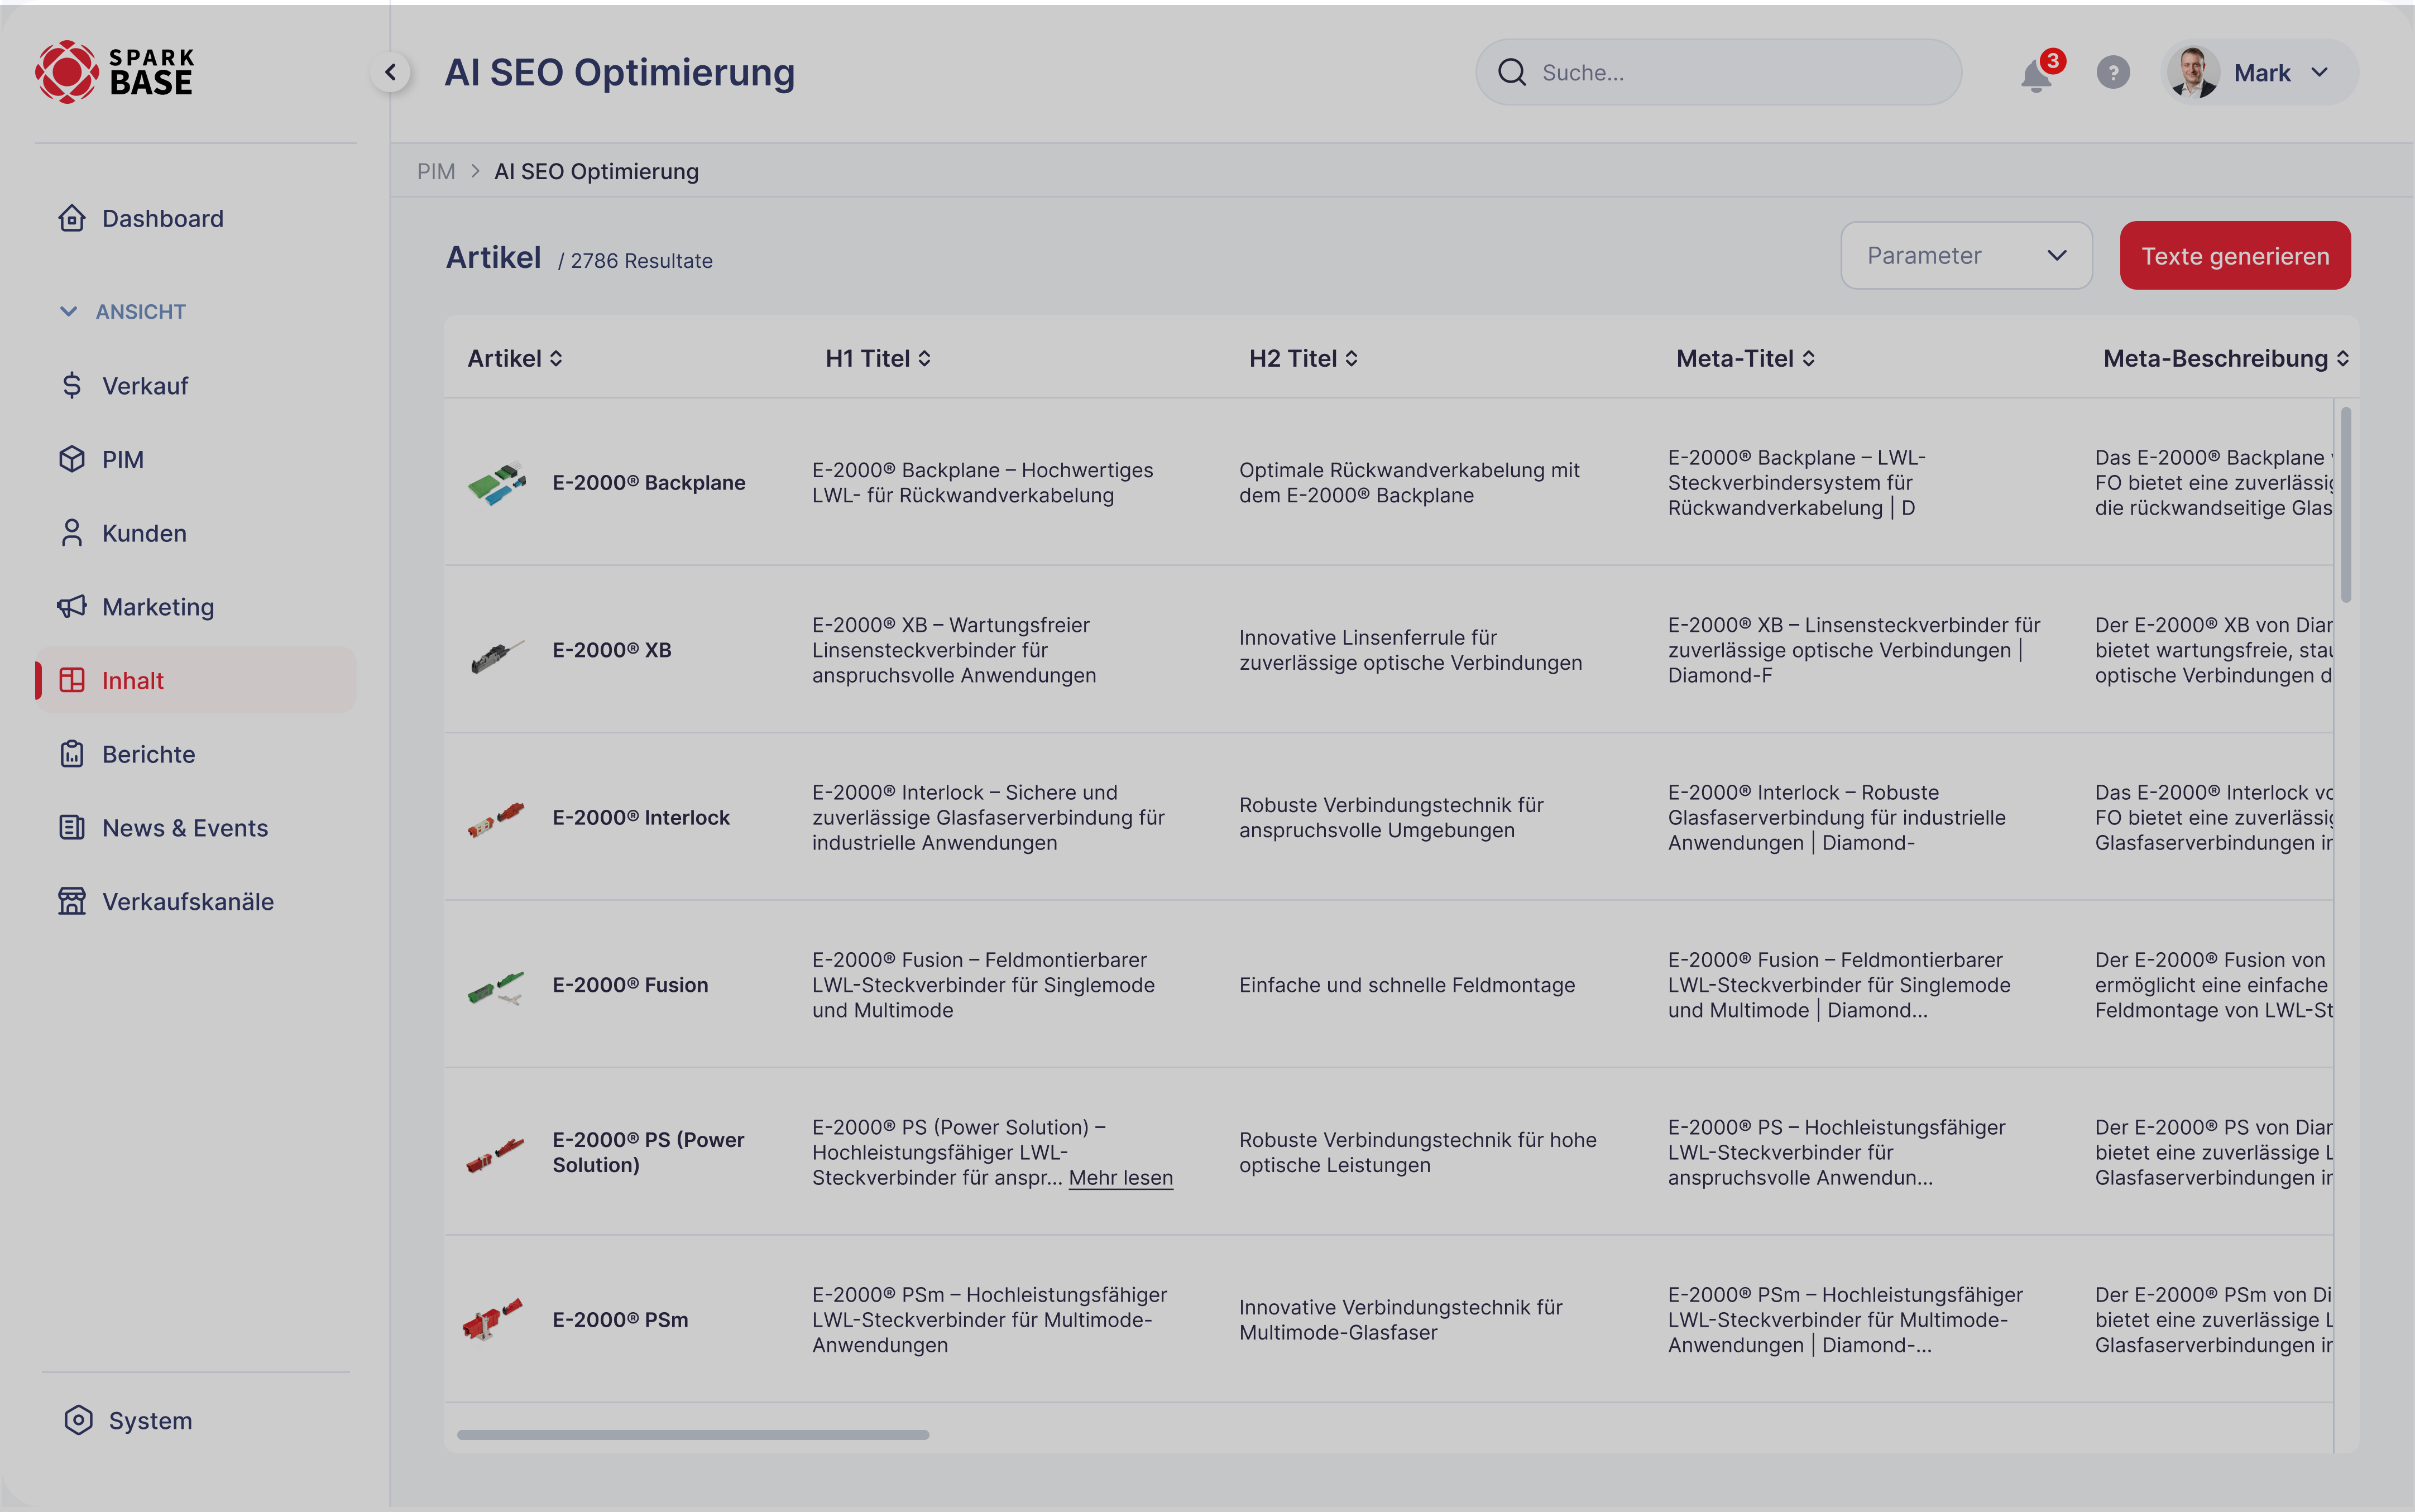Click Mehr lesen link in PS row
Viewport: 2415px width, 1512px height.
click(1120, 1177)
